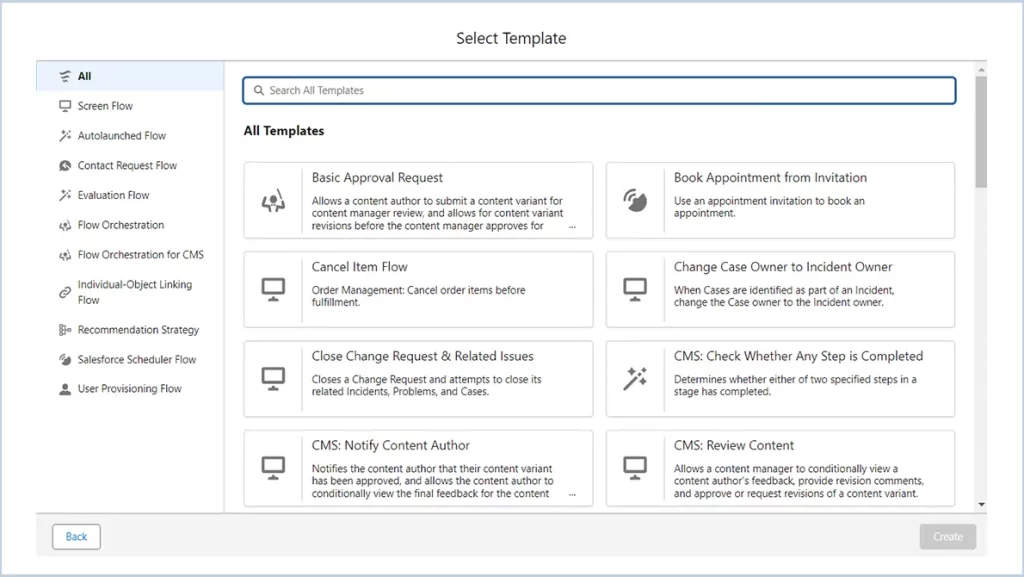1024x577 pixels.
Task: Select the Cancel Item Flow template card
Action: 419,290
